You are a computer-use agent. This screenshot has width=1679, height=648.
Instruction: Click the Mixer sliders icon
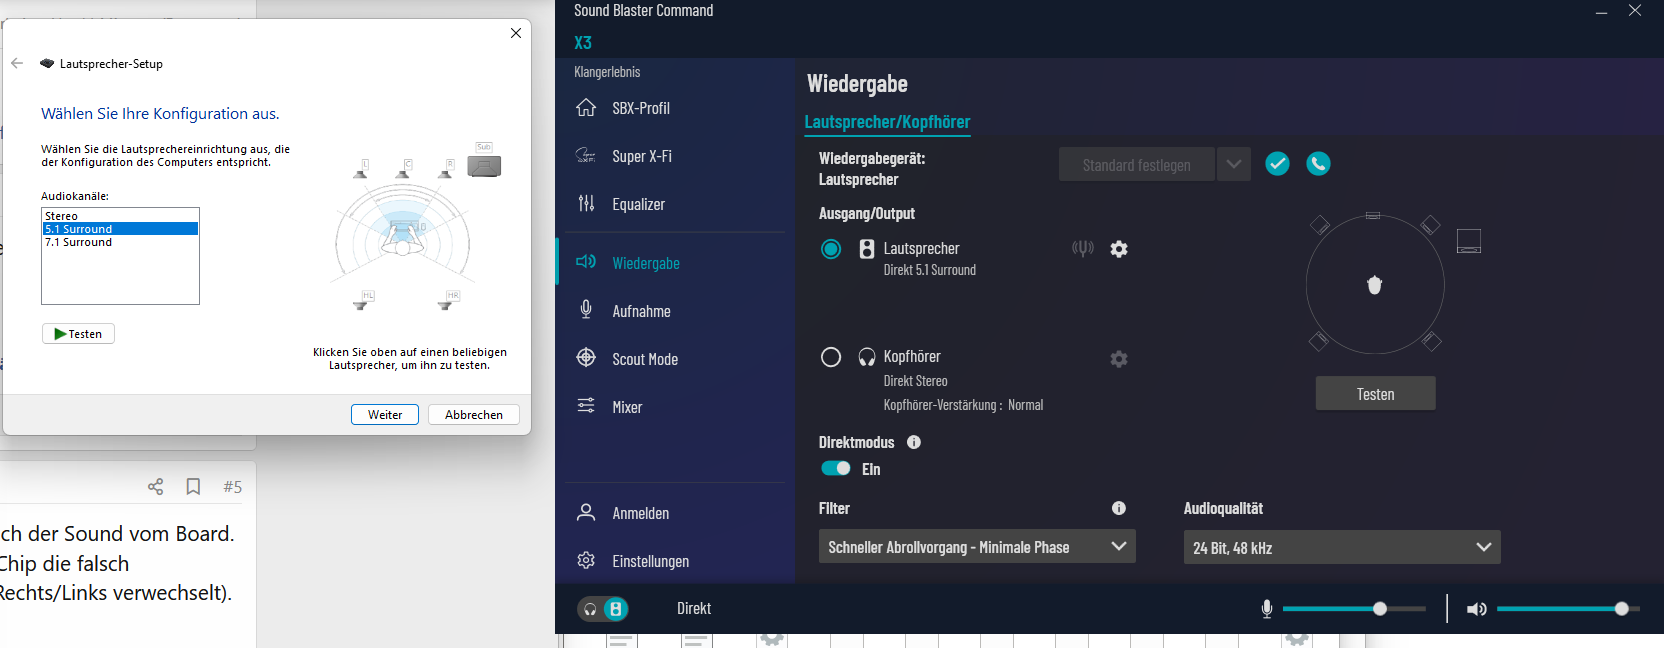(x=586, y=406)
